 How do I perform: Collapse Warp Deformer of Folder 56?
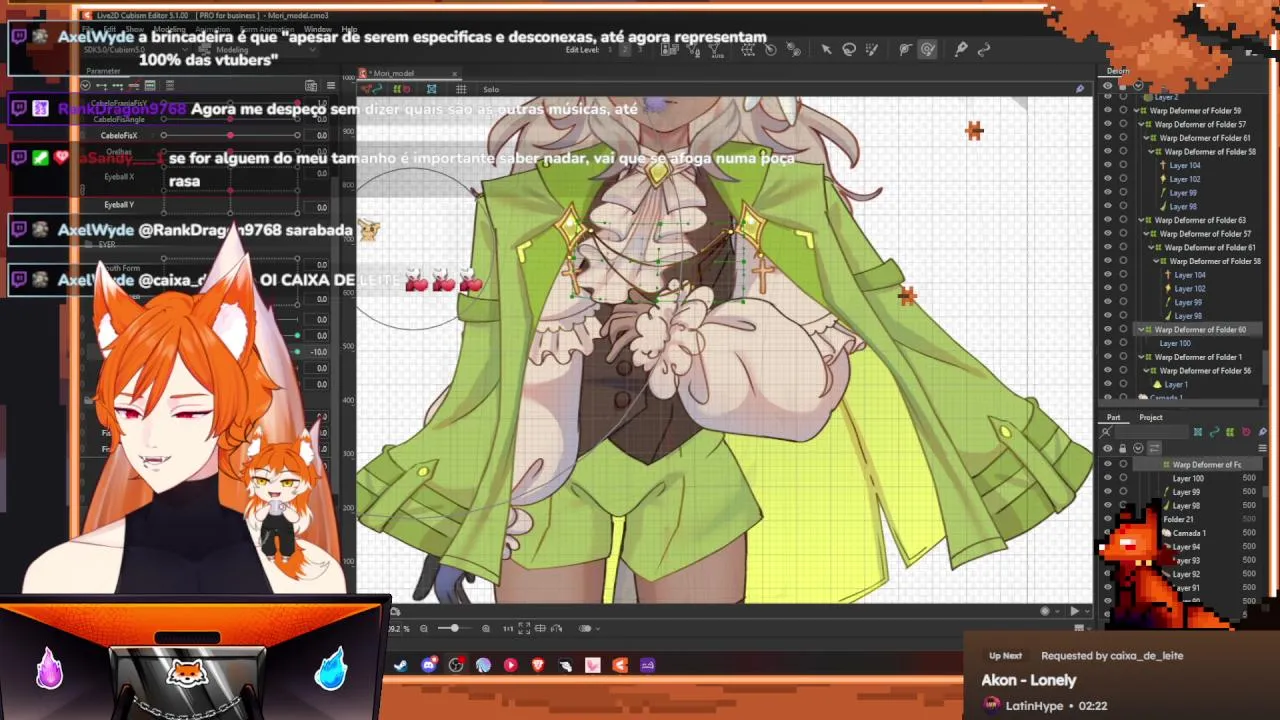(x=1147, y=370)
